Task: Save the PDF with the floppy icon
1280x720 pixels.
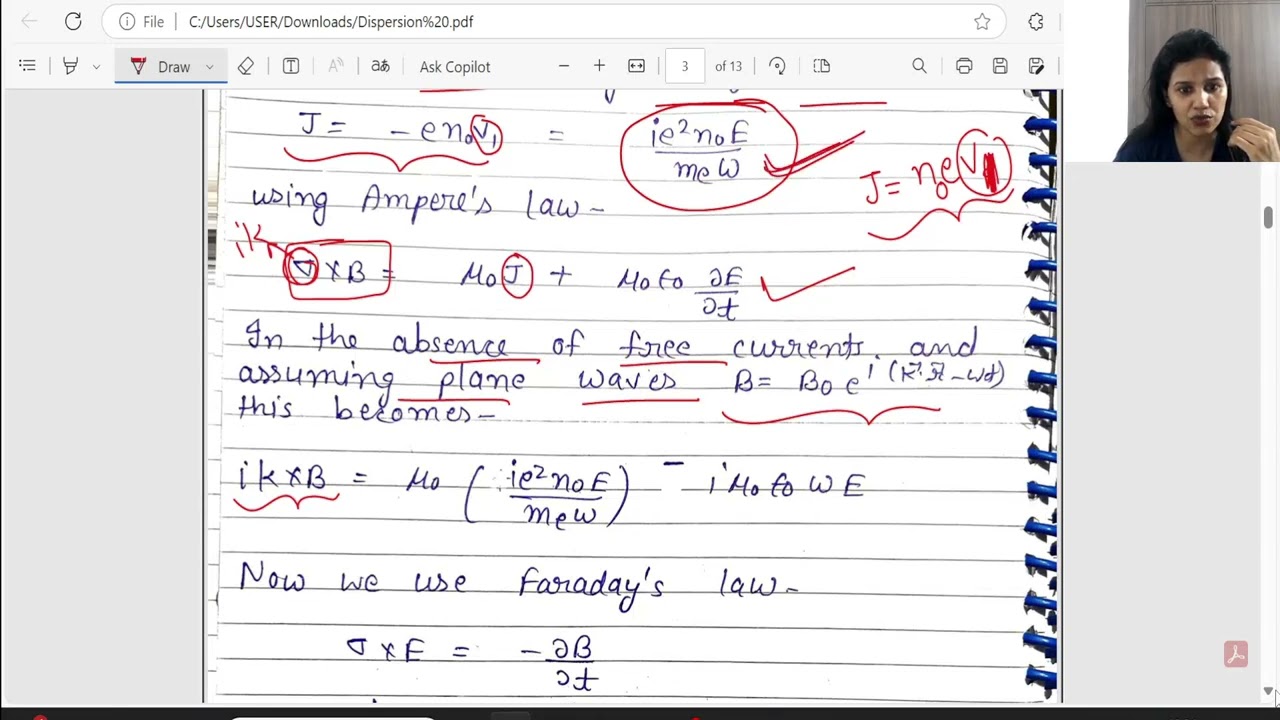Action: 1000,66
